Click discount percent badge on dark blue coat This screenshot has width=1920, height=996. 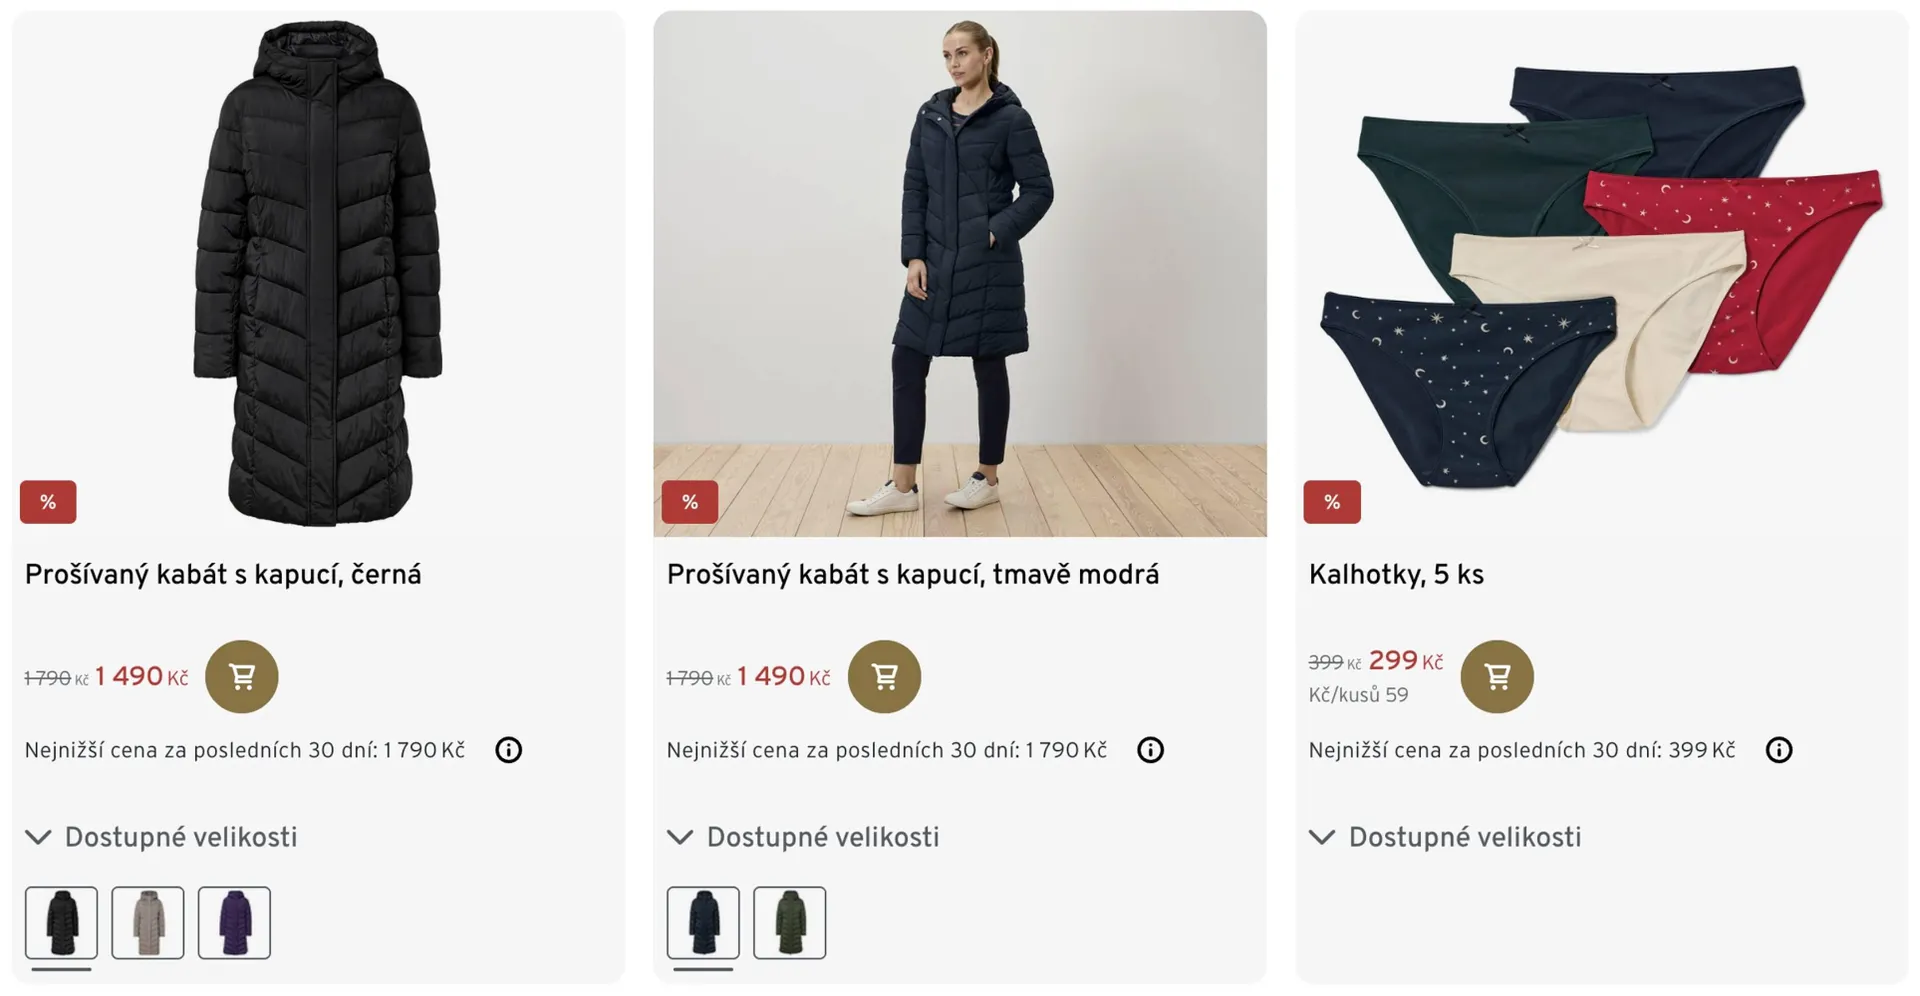[690, 502]
